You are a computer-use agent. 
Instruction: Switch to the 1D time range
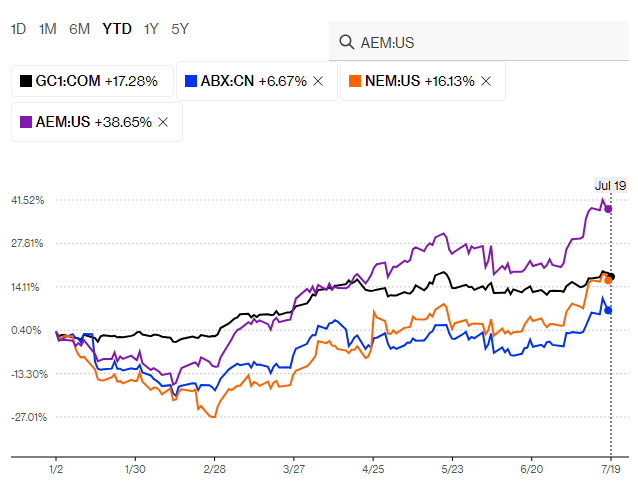click(18, 29)
